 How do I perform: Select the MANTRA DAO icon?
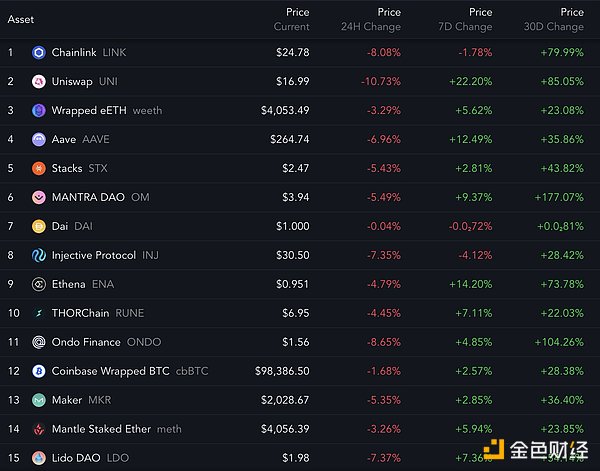(39, 197)
